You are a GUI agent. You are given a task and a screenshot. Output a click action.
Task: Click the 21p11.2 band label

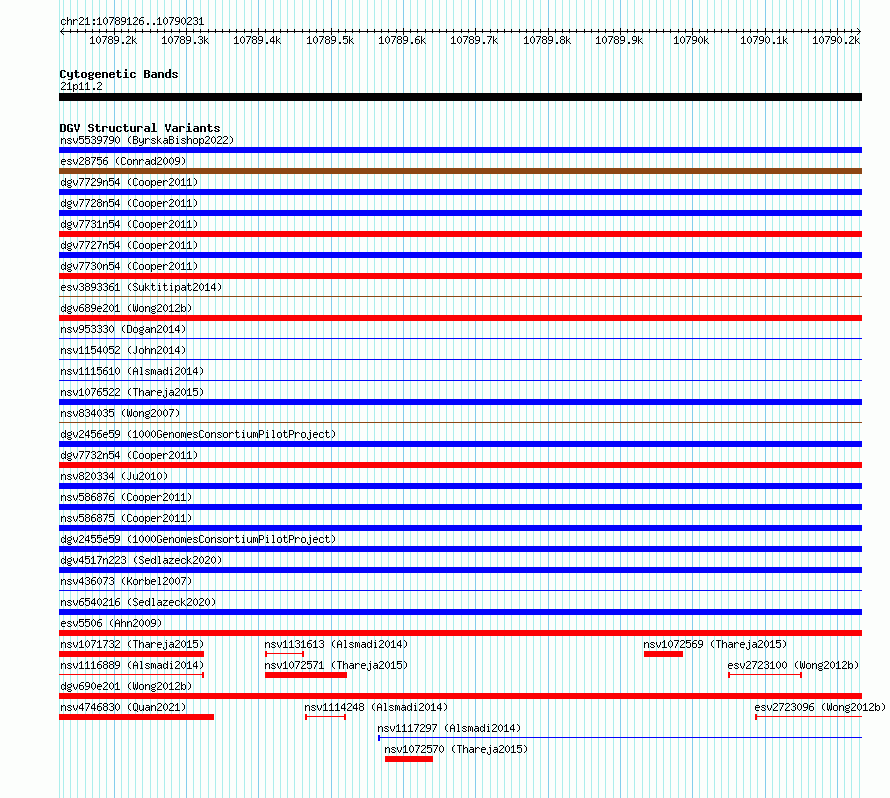[81, 86]
